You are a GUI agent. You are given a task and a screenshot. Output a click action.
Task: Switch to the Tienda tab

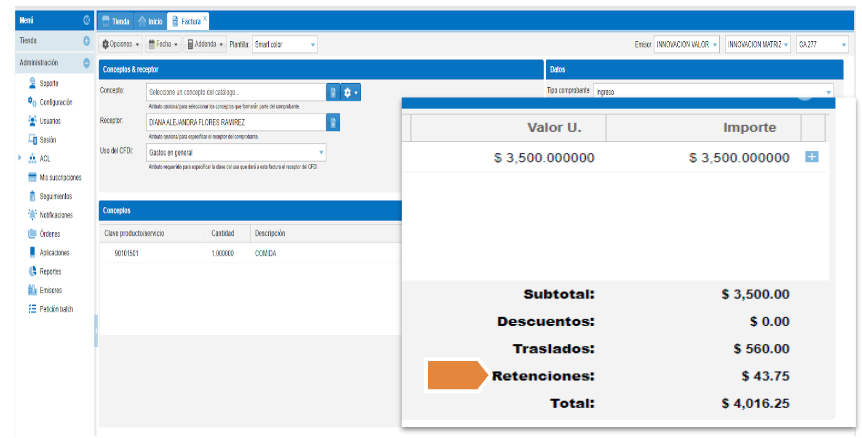[x=116, y=21]
